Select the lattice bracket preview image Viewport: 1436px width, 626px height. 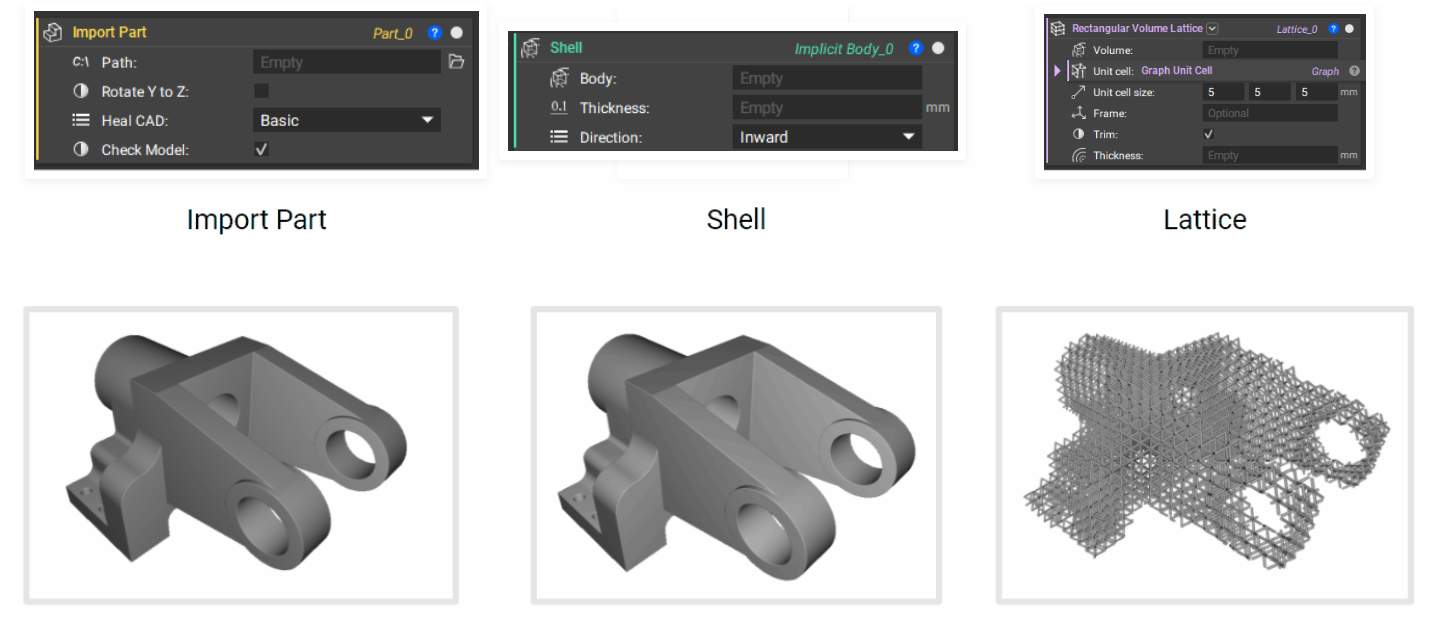pos(1205,455)
